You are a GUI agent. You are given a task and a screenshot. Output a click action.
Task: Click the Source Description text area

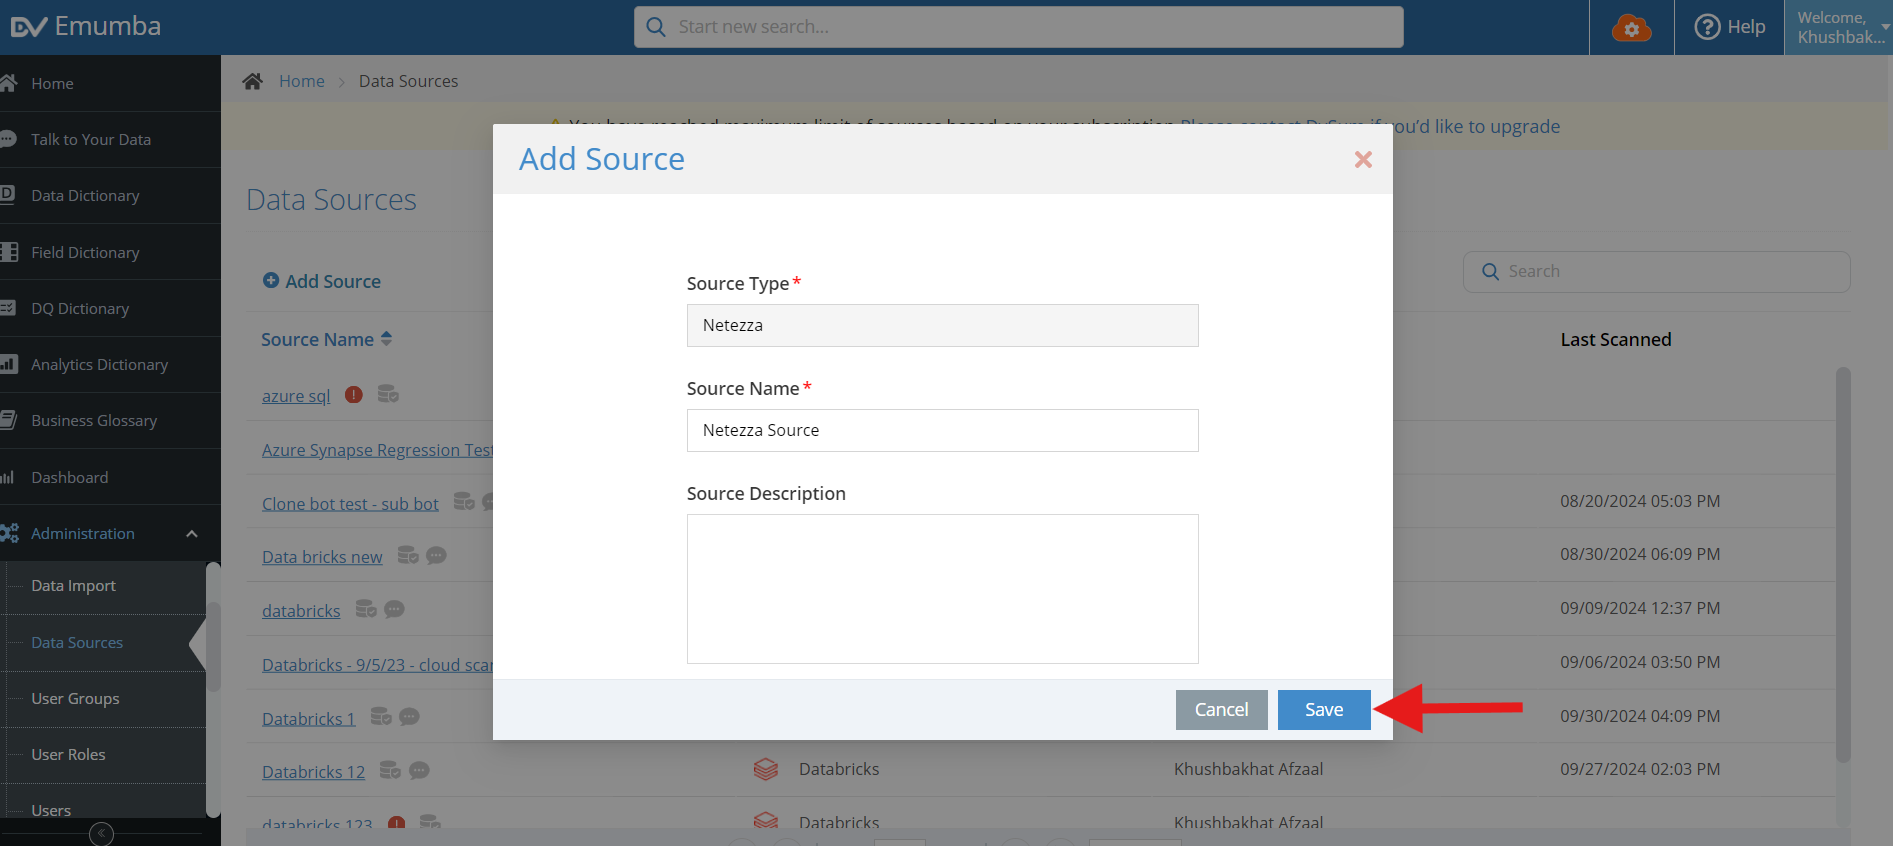click(x=942, y=589)
